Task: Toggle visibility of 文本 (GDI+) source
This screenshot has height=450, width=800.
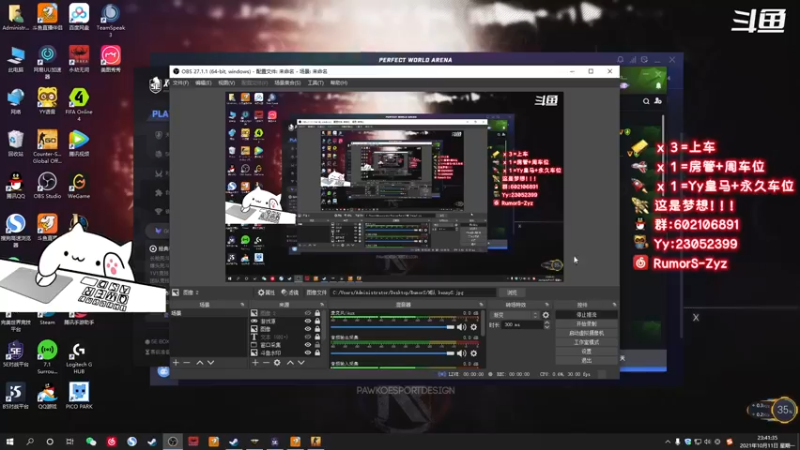Action: [x=308, y=337]
